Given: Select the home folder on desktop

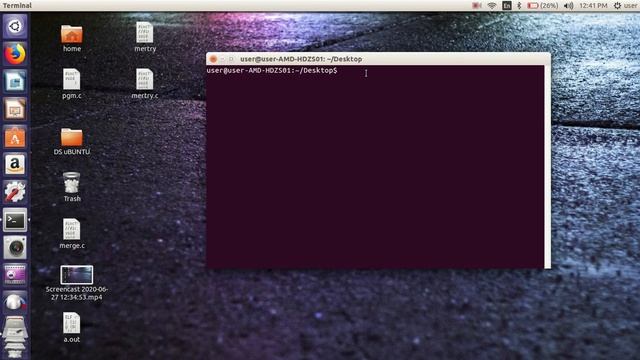Looking at the screenshot, I should (72, 38).
